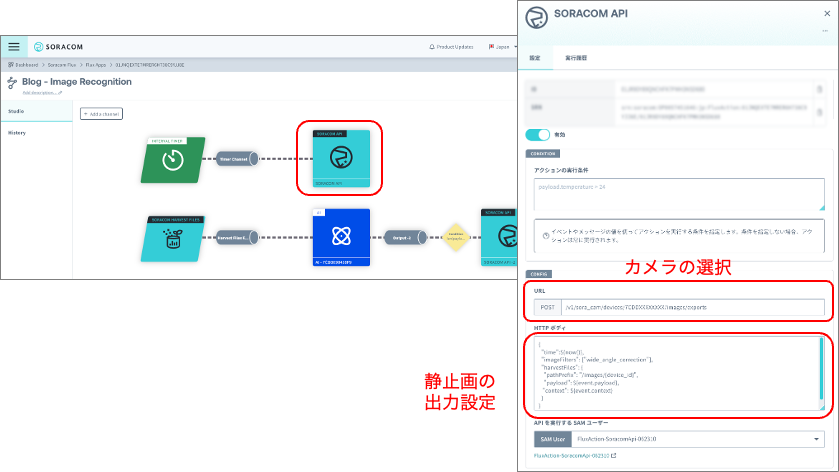Switch to the 設定 tab

pyautogui.click(x=535, y=58)
